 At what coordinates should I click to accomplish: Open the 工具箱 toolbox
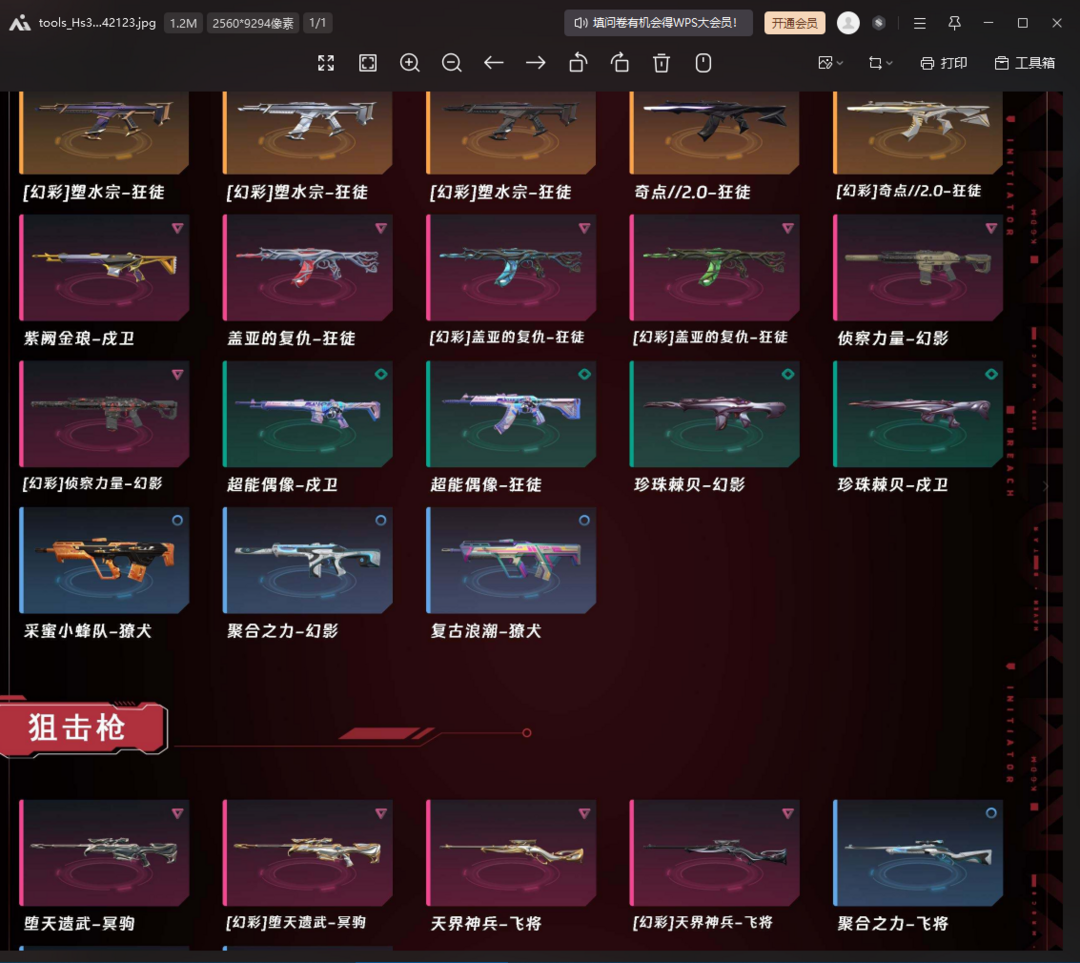tap(1025, 63)
